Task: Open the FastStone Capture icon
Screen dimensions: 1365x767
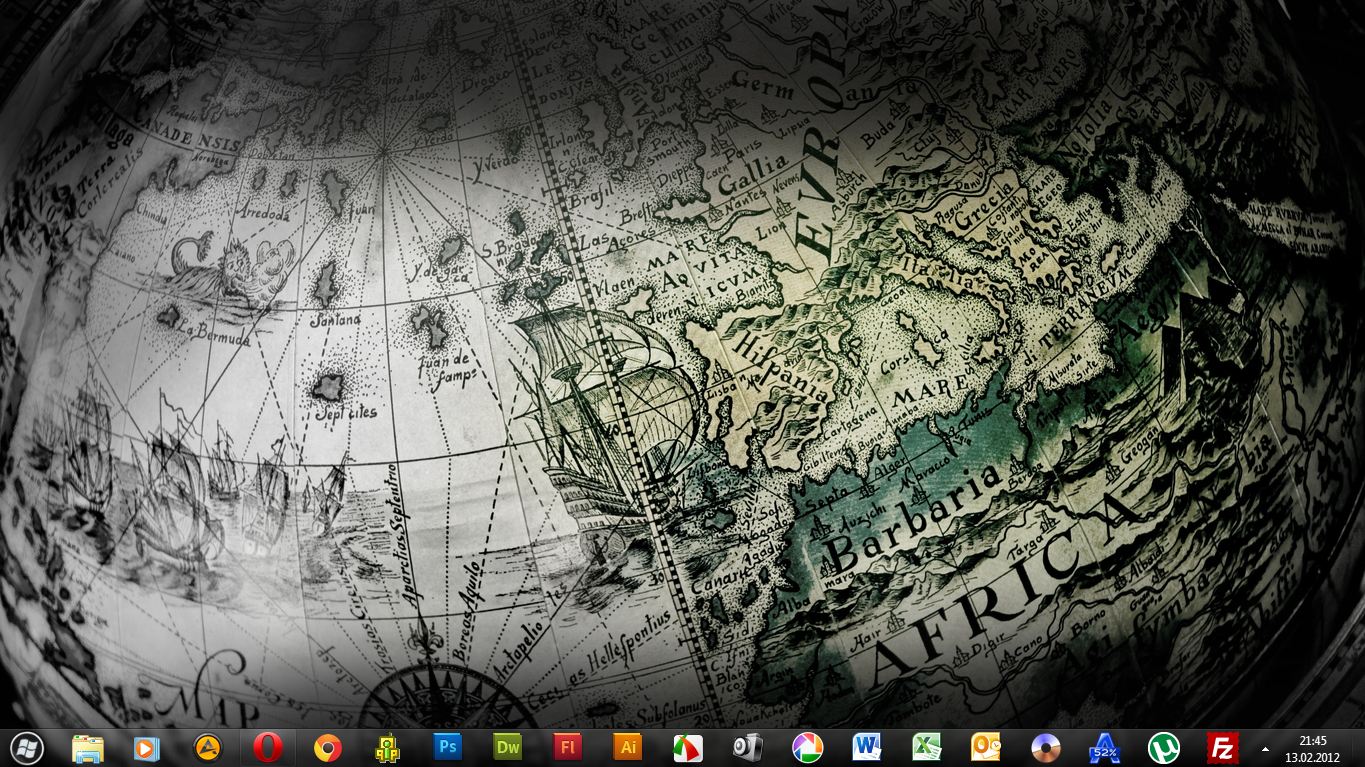Action: tap(687, 748)
